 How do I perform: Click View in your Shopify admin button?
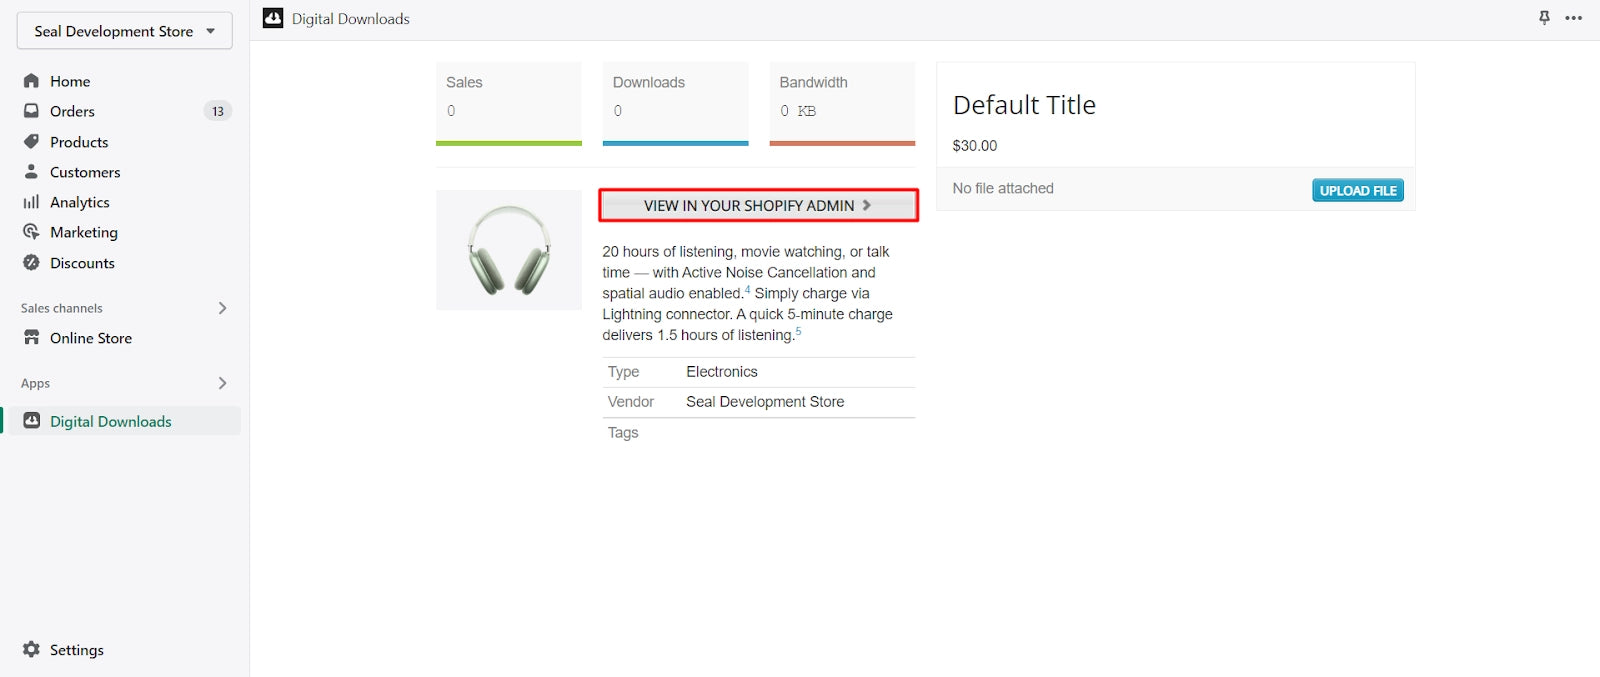(758, 205)
